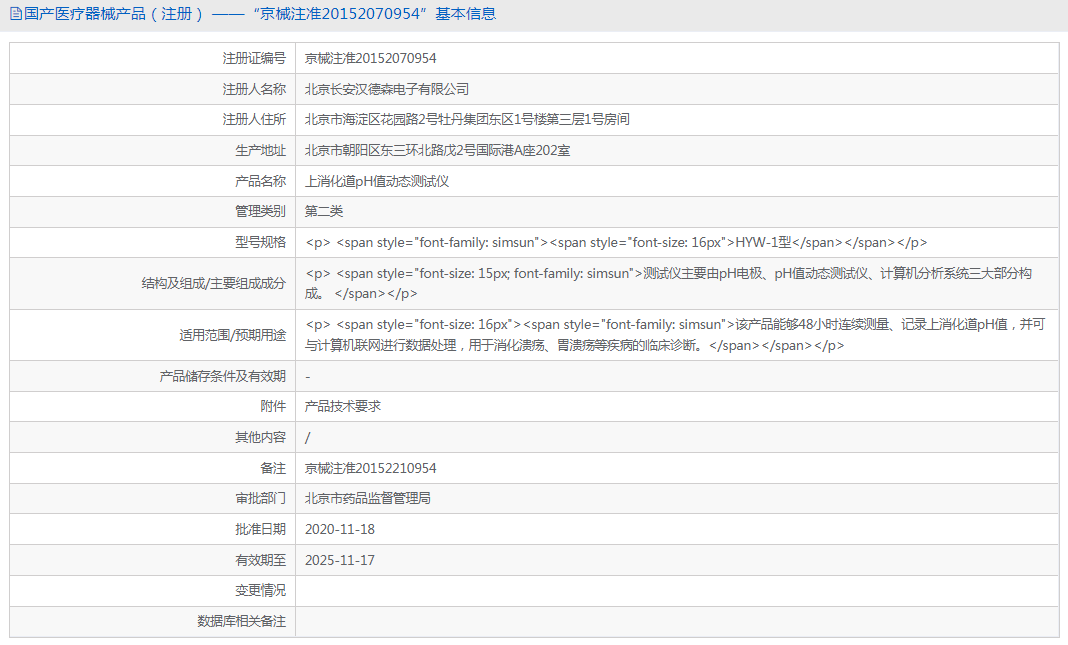
Task: Open the 产品技术要求 attachment text
Action: 343,406
